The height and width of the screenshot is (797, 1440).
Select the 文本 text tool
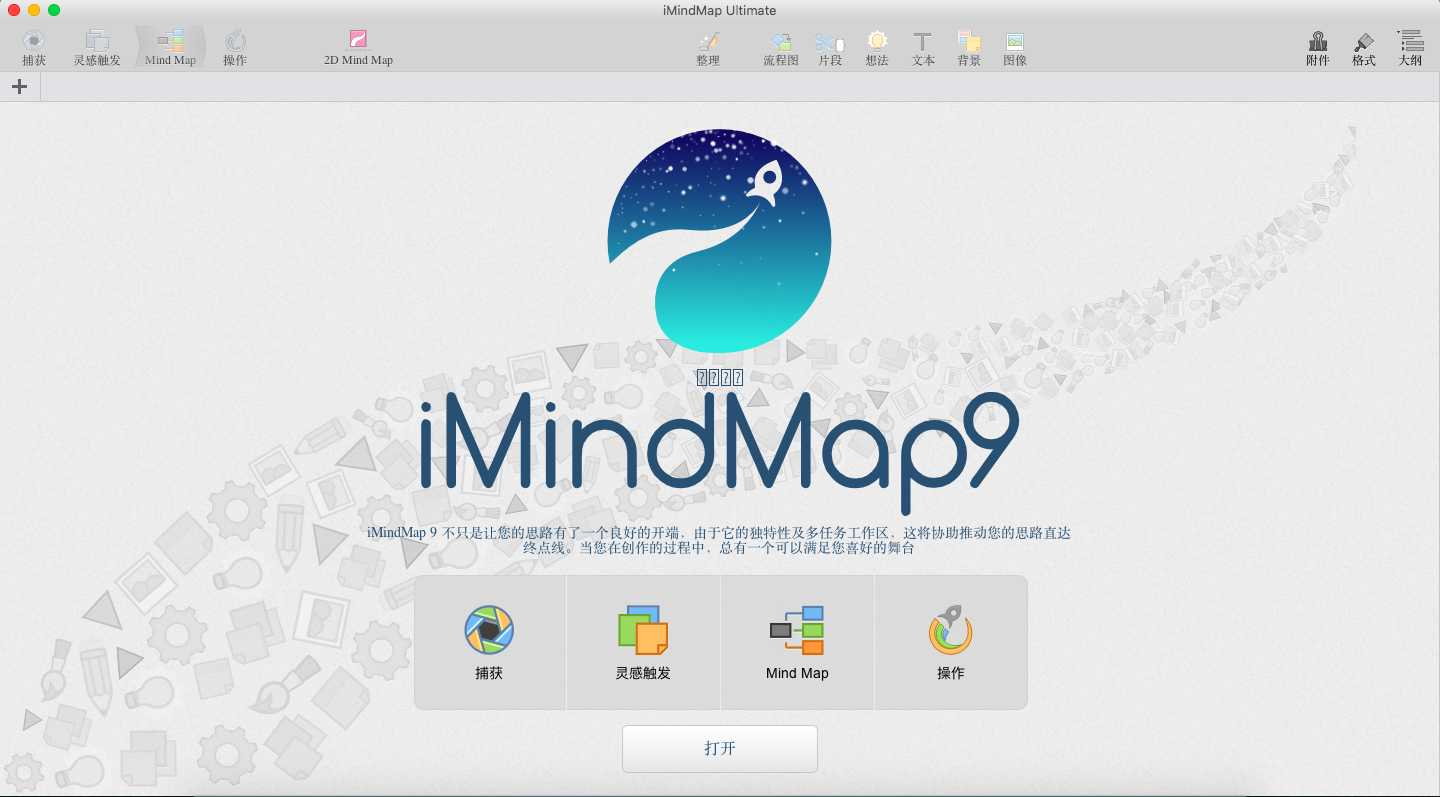point(923,48)
